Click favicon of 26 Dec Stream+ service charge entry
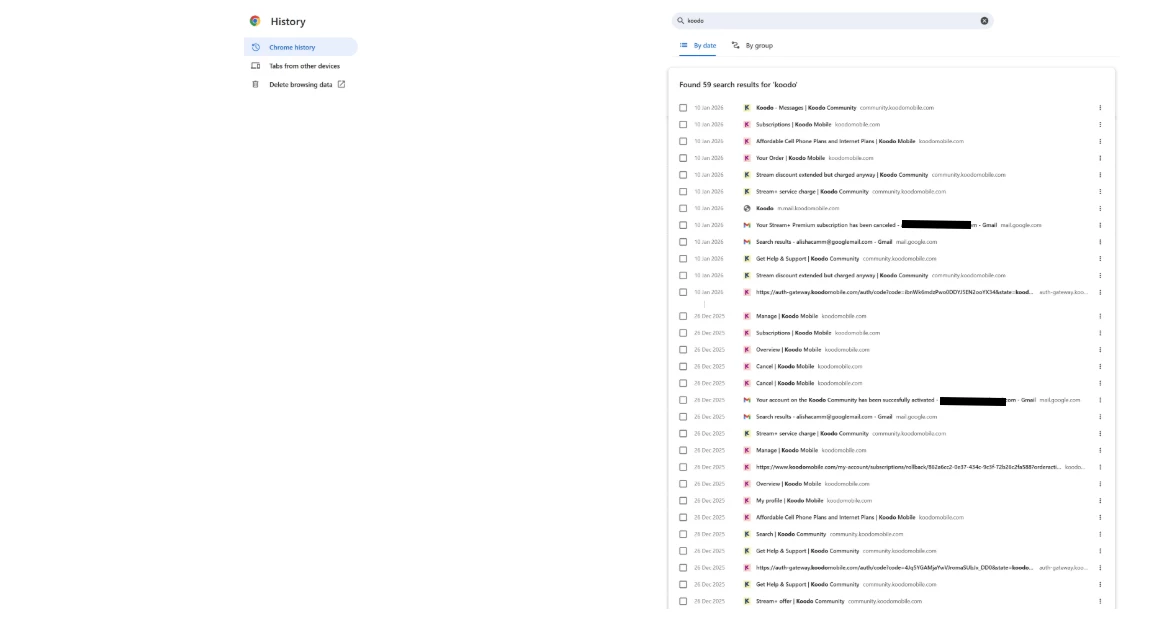 [x=747, y=434]
